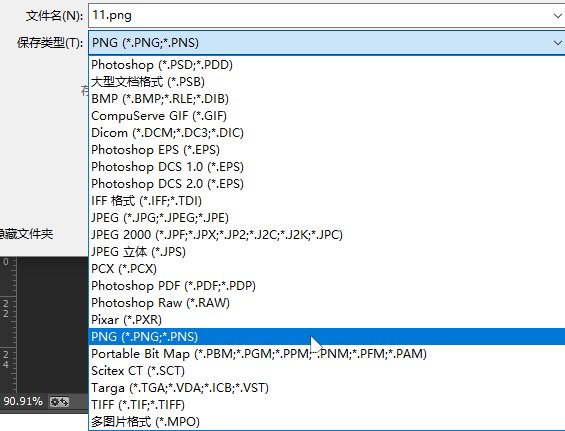Image resolution: width=565 pixels, height=431 pixels.
Task: Click the status bar icon beside 90.91%
Action: pos(59,401)
